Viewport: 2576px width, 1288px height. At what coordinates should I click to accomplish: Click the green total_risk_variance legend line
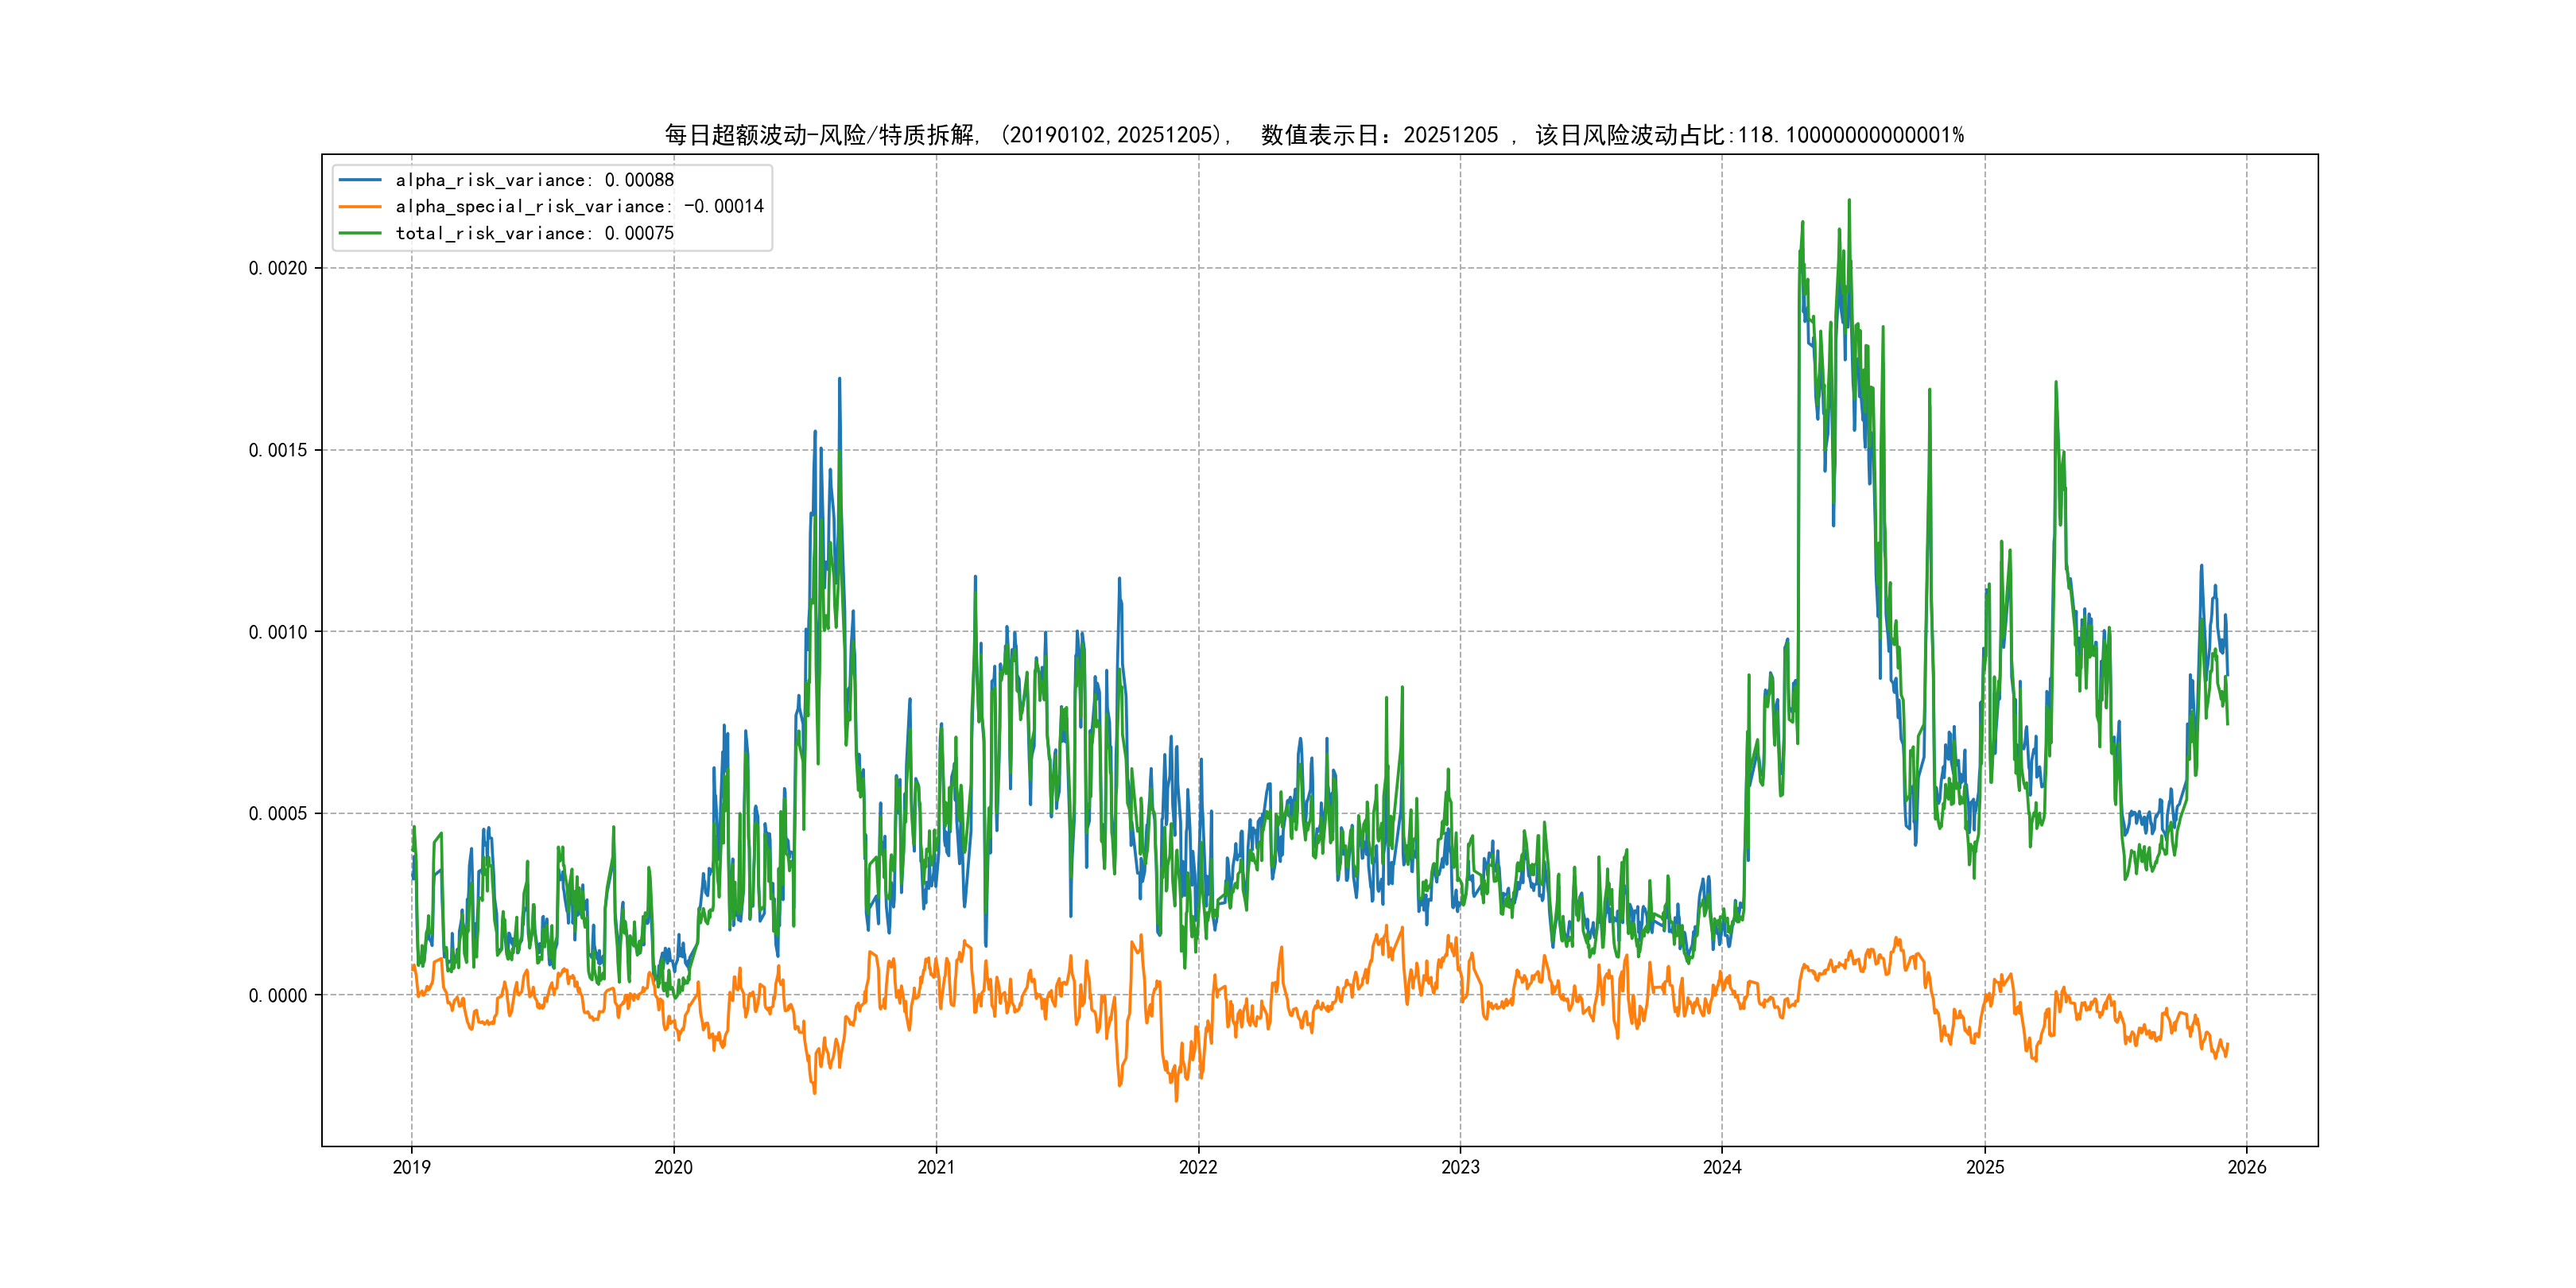(x=360, y=233)
